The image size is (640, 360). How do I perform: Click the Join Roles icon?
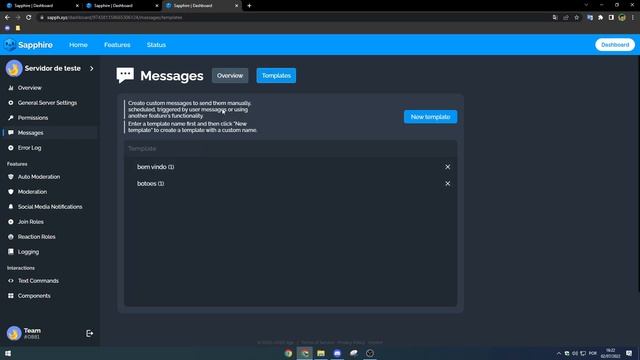(x=11, y=222)
